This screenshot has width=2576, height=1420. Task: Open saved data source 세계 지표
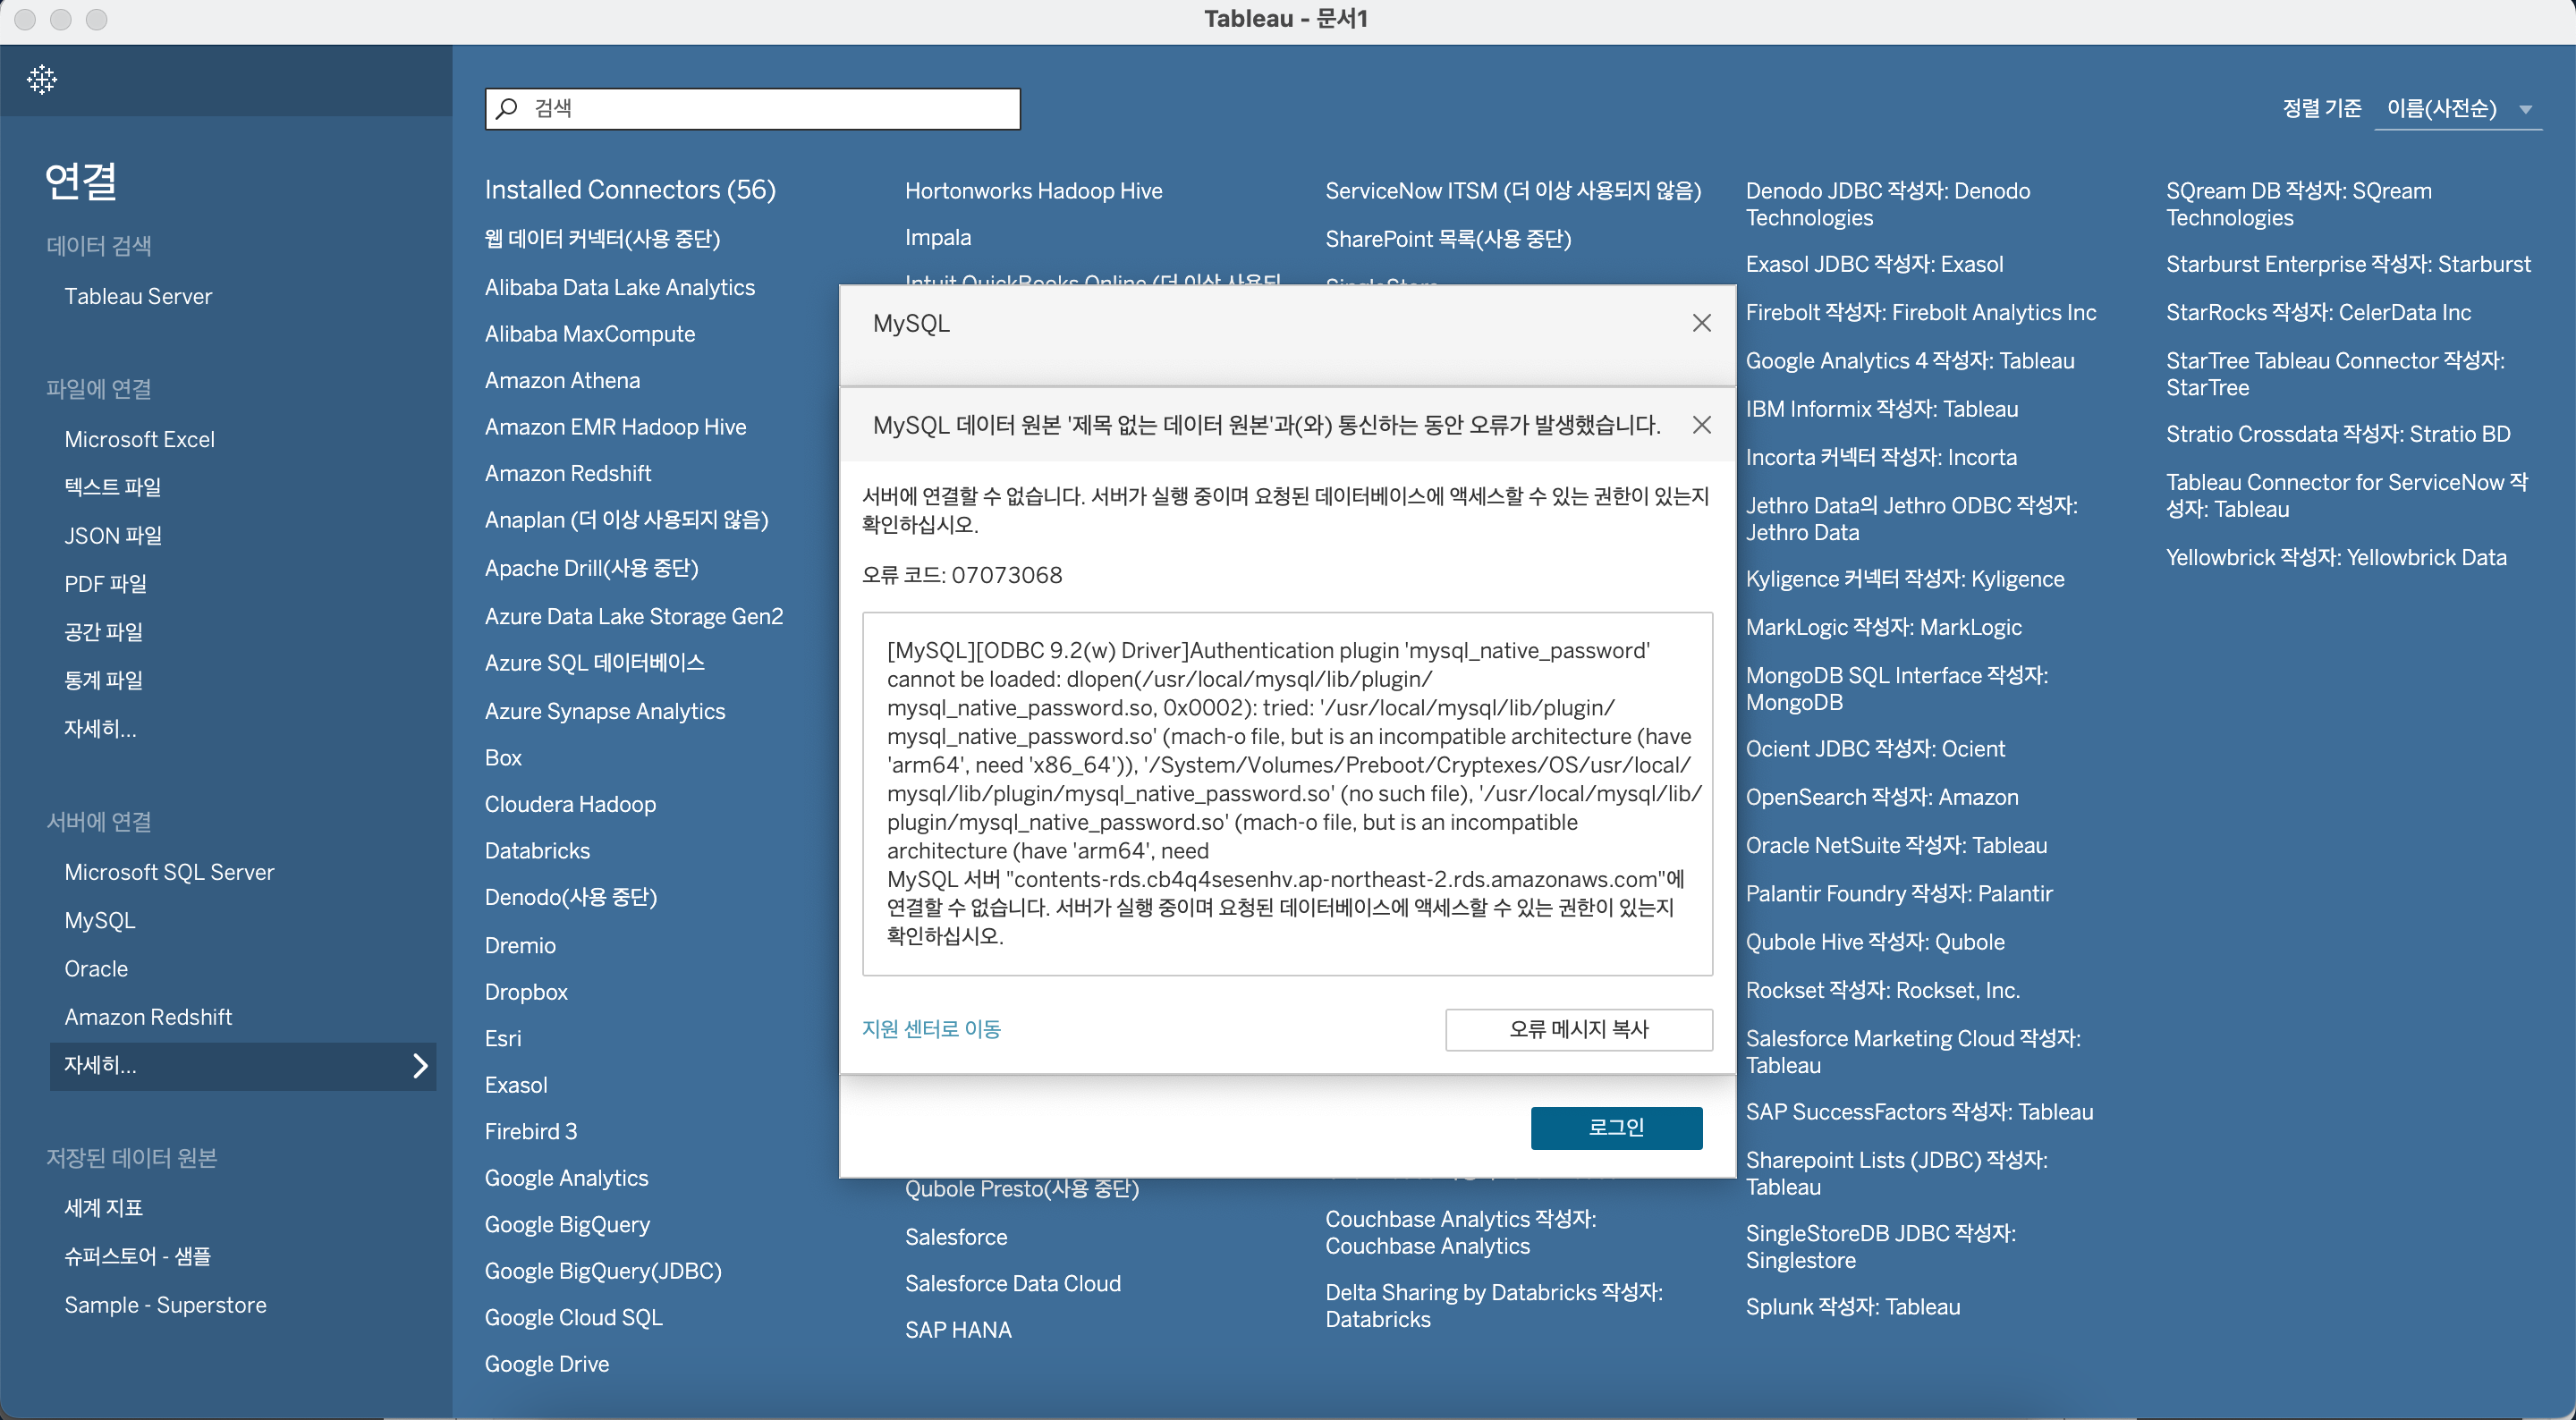coord(103,1208)
